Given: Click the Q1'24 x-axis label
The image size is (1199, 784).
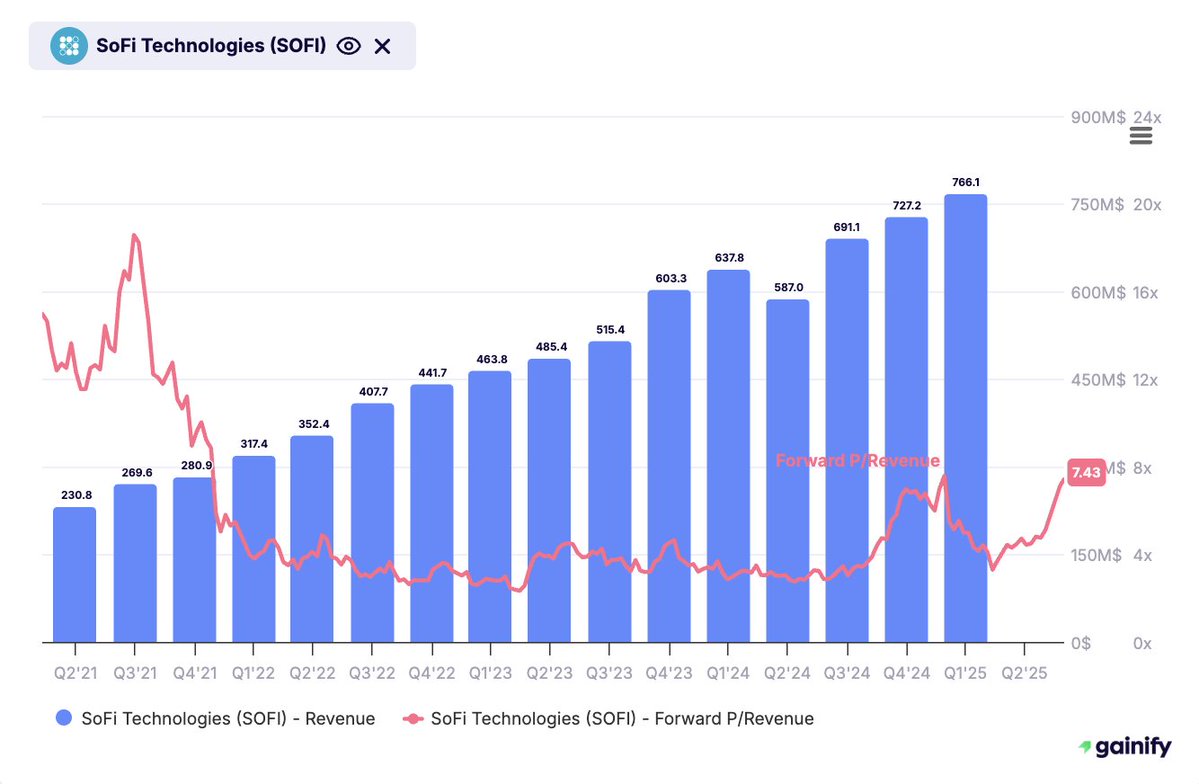Looking at the screenshot, I should (x=728, y=673).
